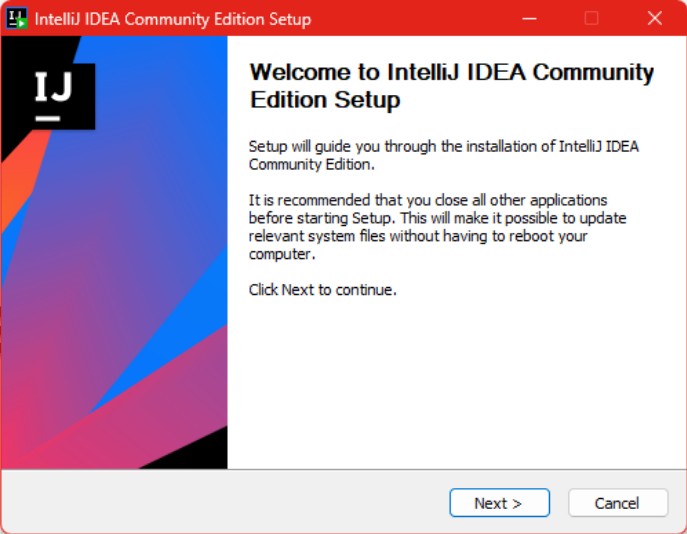687x534 pixels.
Task: Click the title bar text 'IntelliJ IDEA Community Edition Setup'
Action: coord(173,19)
